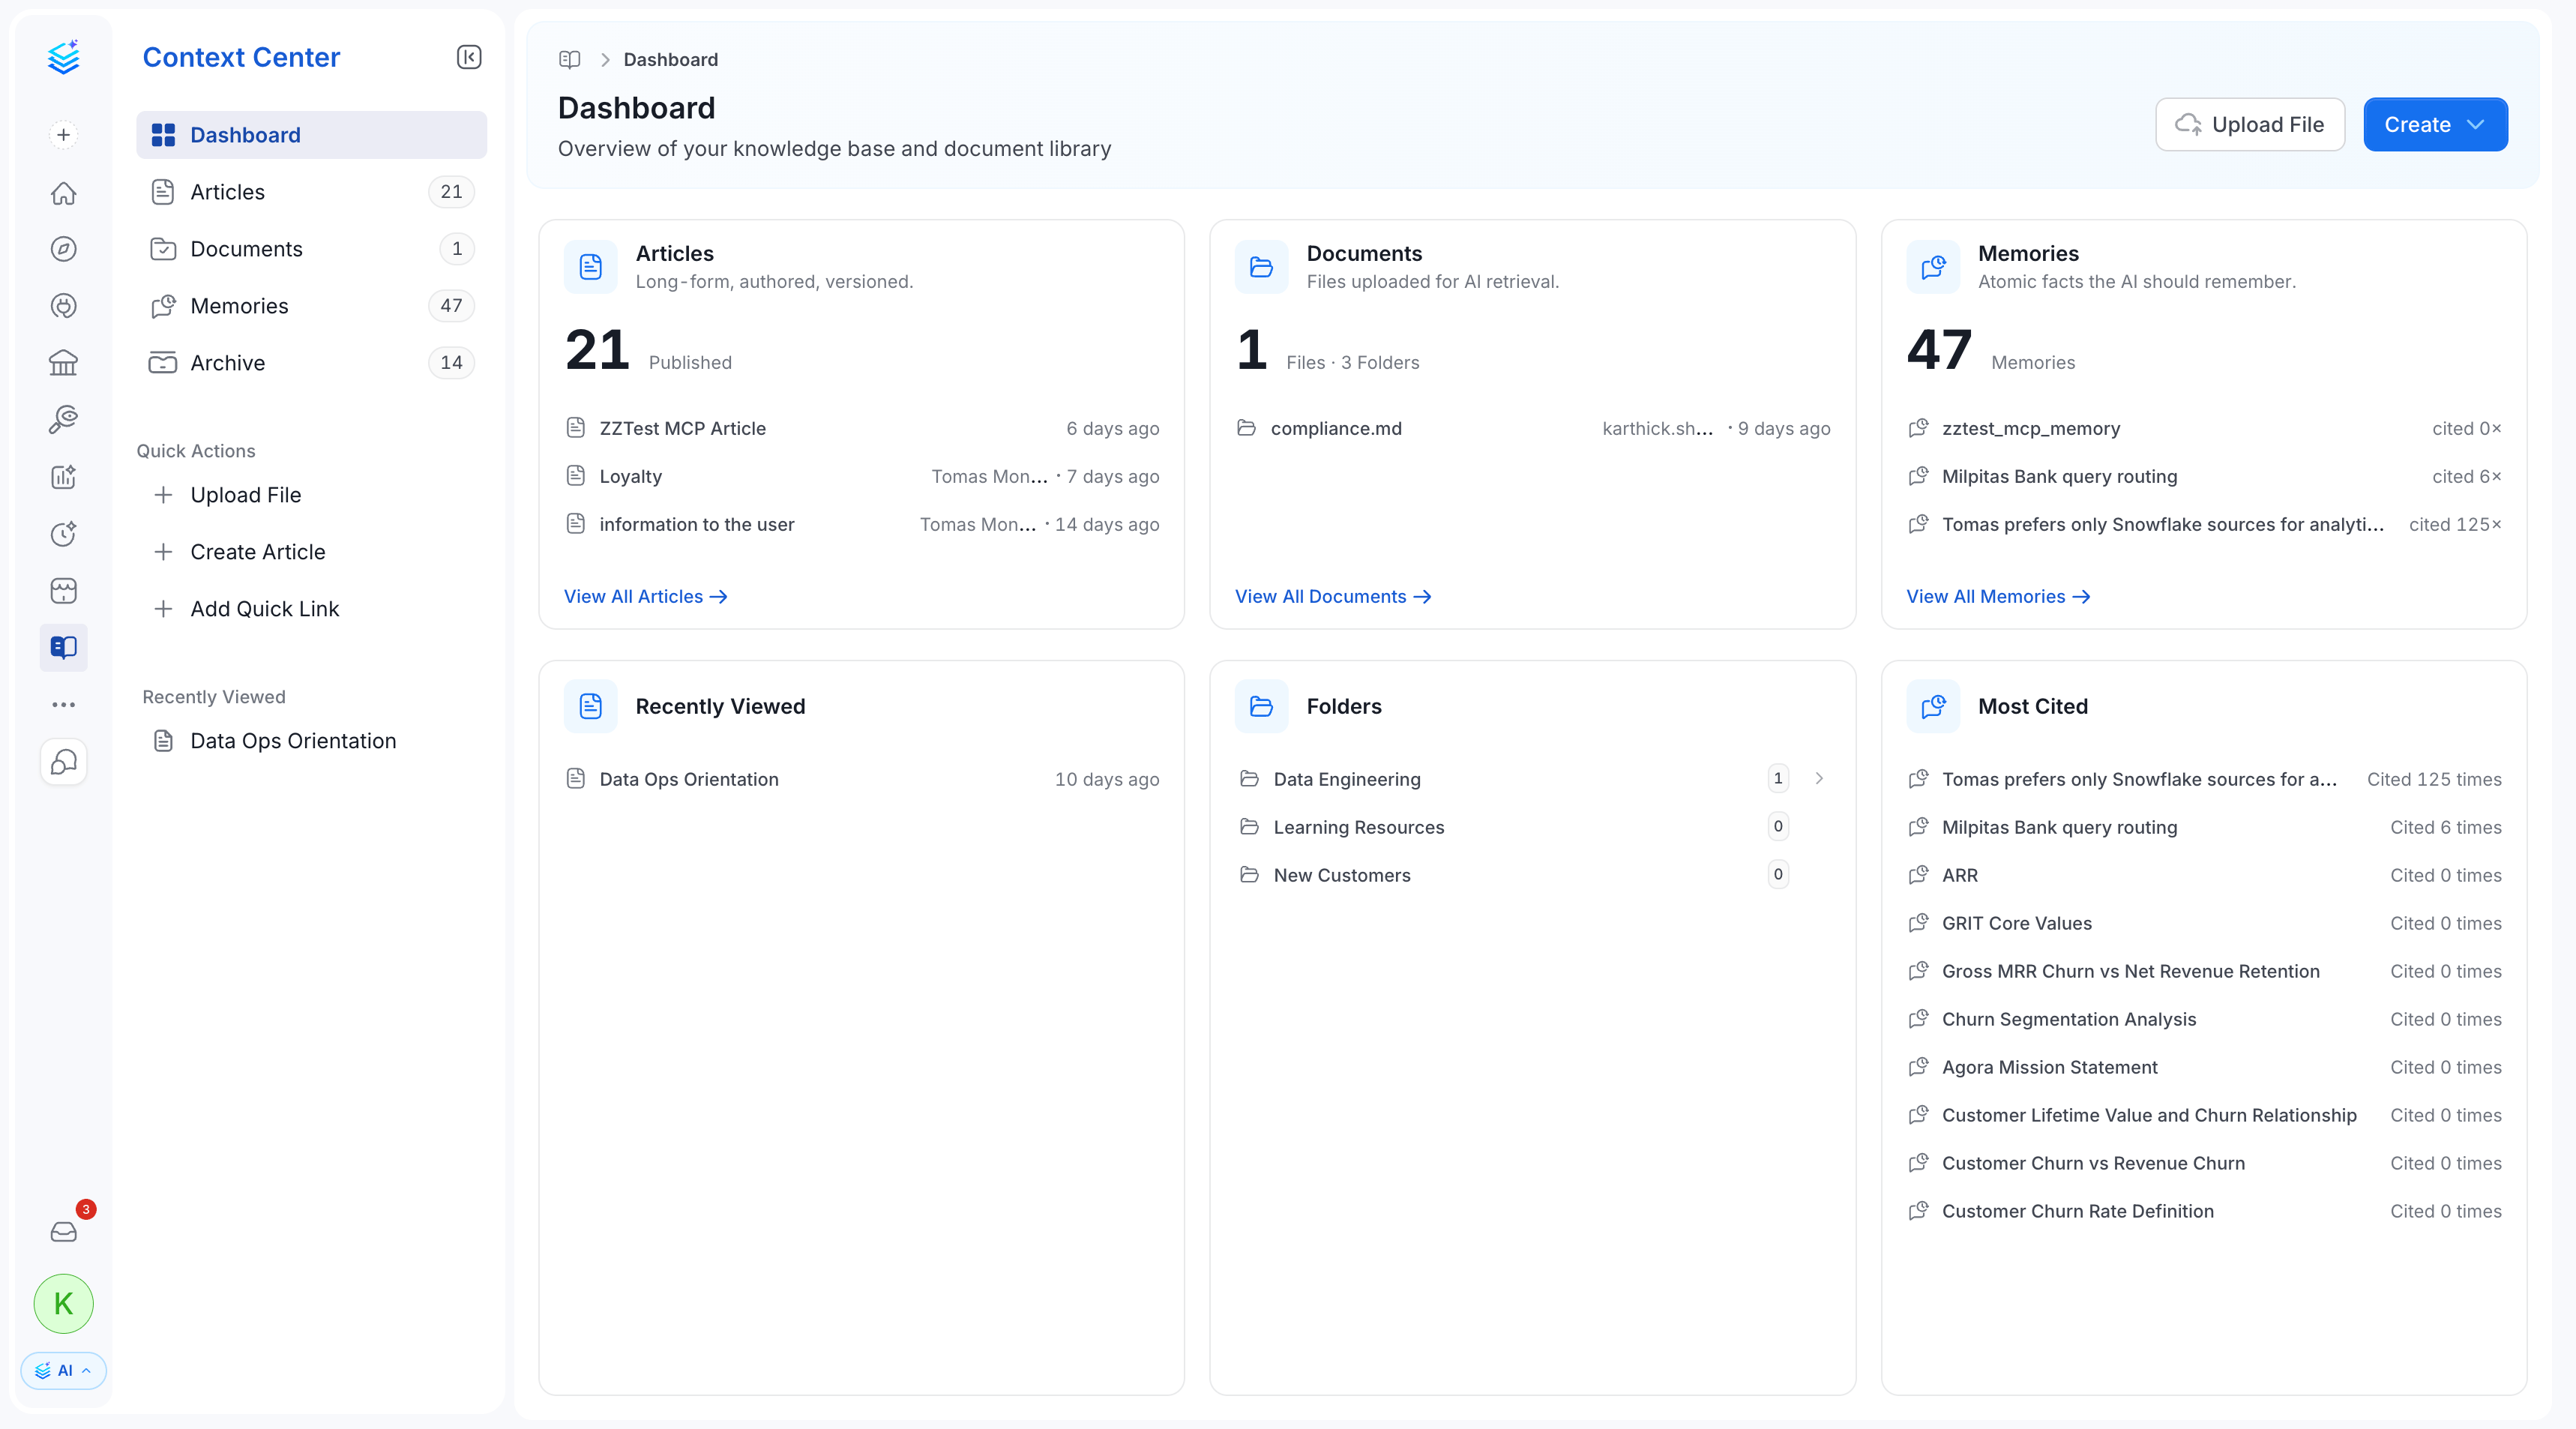Viewport: 2576px width, 1429px height.
Task: Open the compliance.md document row
Action: point(1533,428)
